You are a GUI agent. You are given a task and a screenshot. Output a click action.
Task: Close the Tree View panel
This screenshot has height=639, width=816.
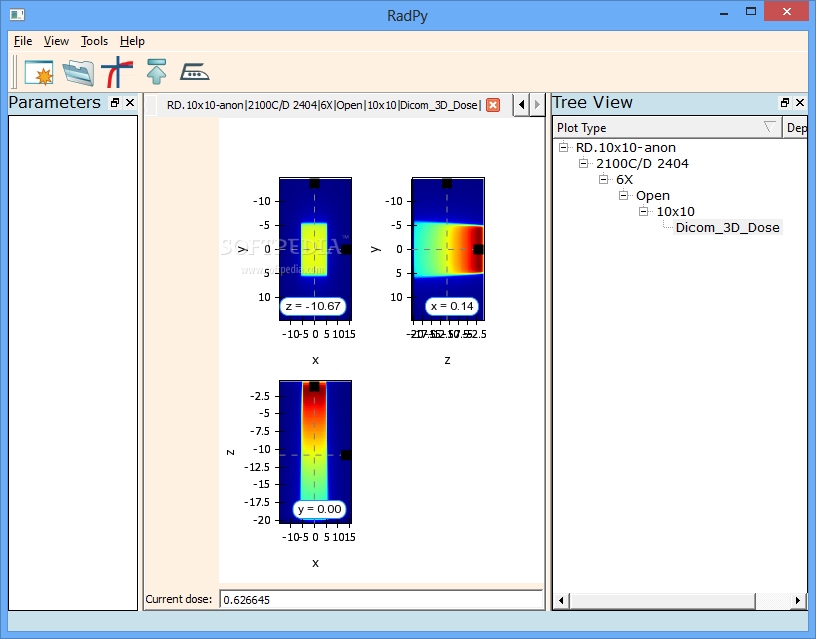point(800,103)
